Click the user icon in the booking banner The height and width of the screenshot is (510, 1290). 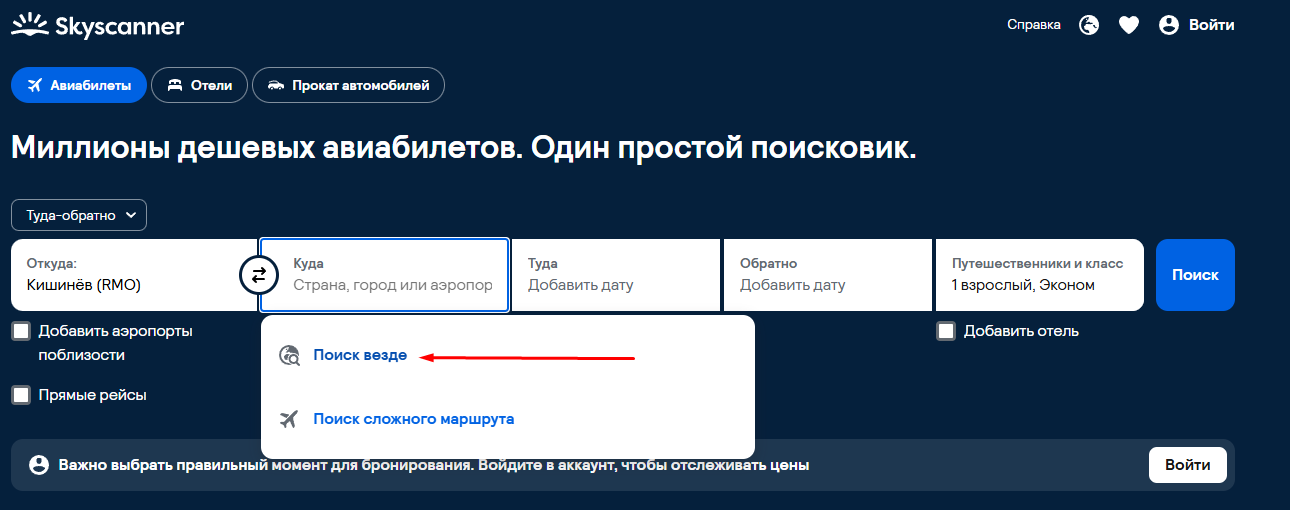(39, 465)
